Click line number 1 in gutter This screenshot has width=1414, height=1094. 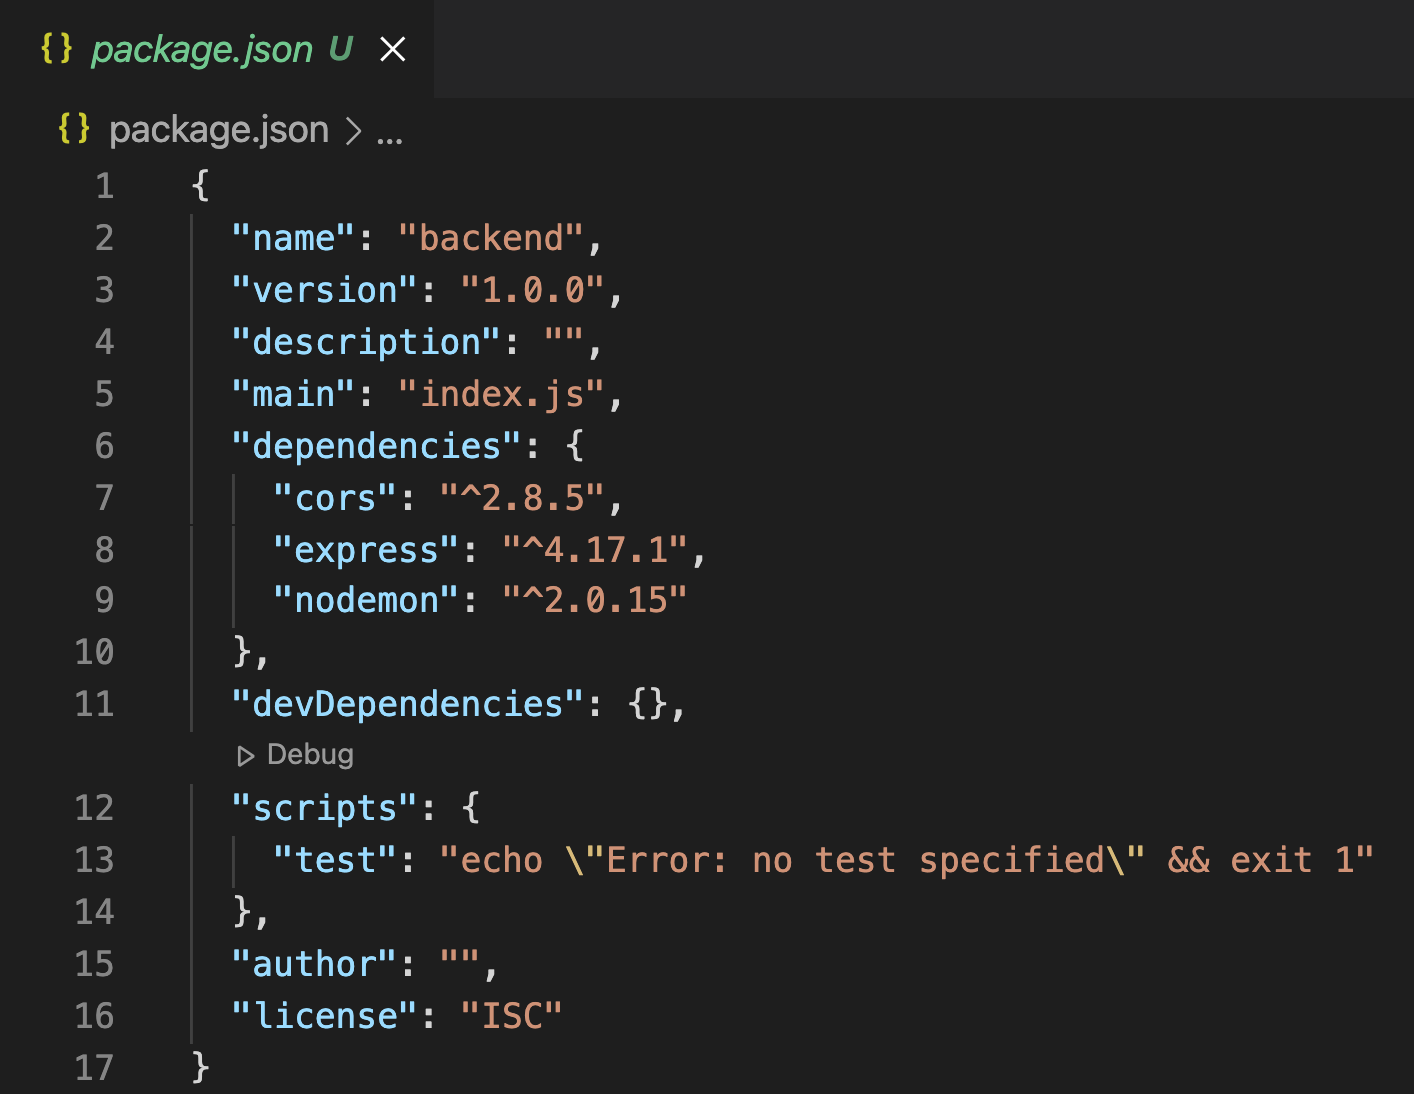105,186
